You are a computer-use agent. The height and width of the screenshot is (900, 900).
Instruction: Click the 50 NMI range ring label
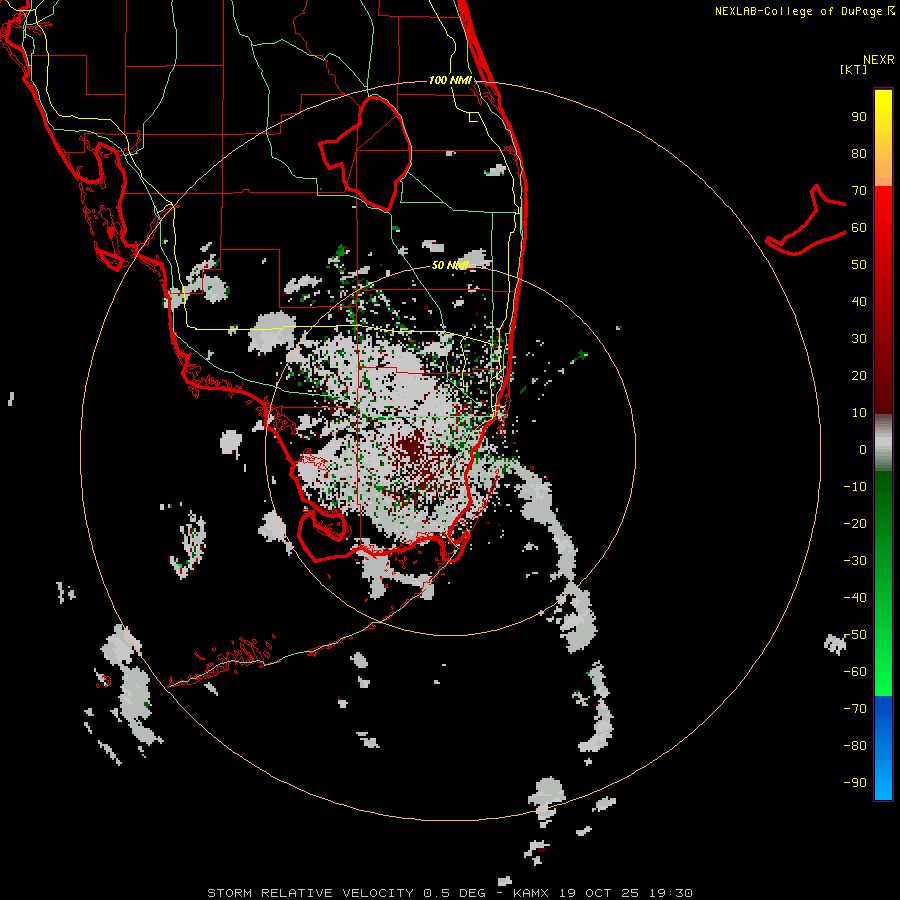click(450, 265)
